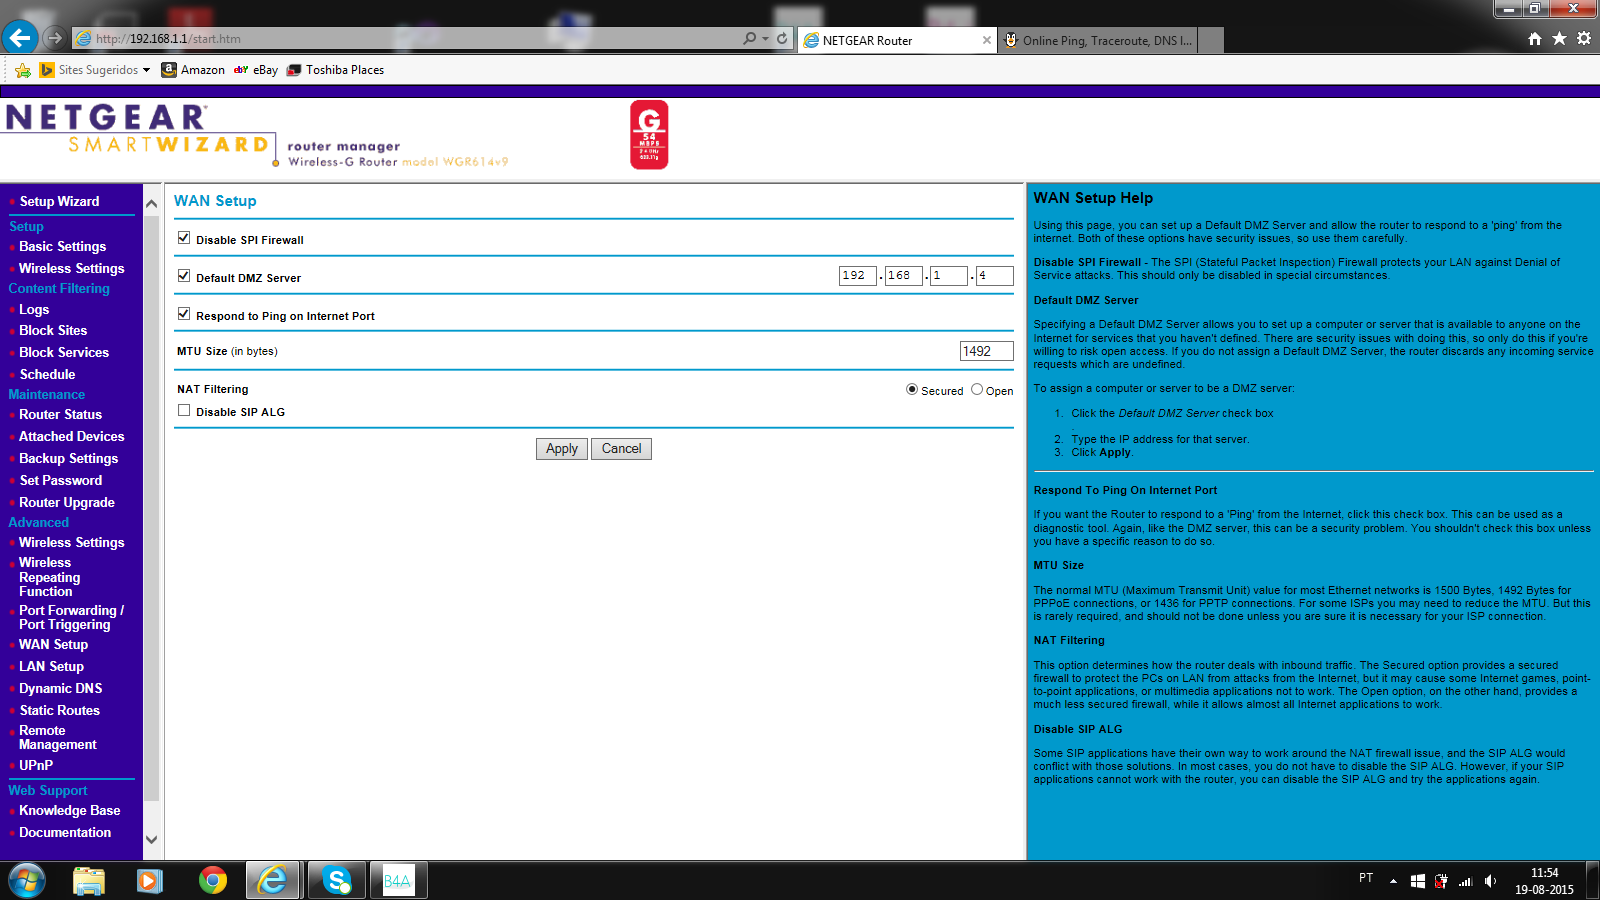Open Skype from the taskbar
1600x900 pixels.
tap(337, 880)
